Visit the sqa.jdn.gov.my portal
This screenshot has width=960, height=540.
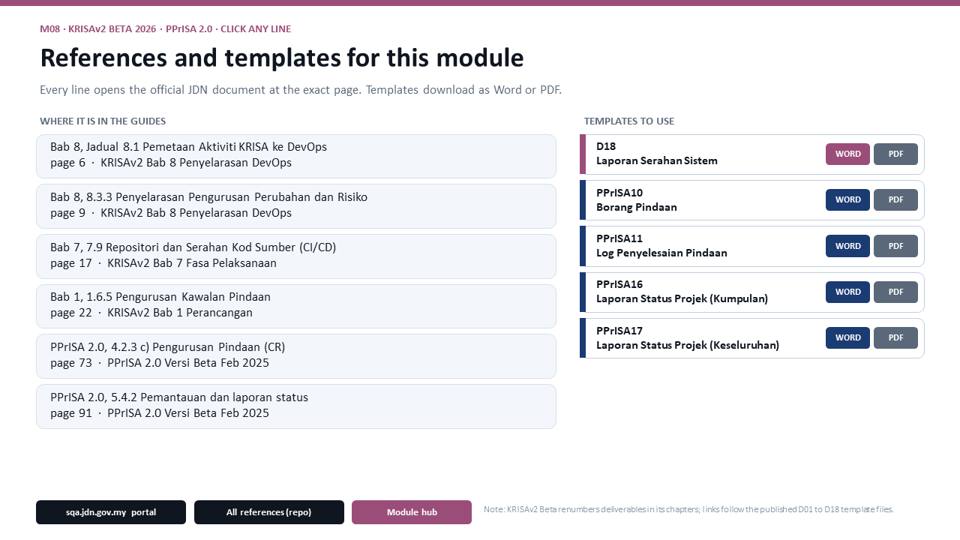pyautogui.click(x=111, y=512)
